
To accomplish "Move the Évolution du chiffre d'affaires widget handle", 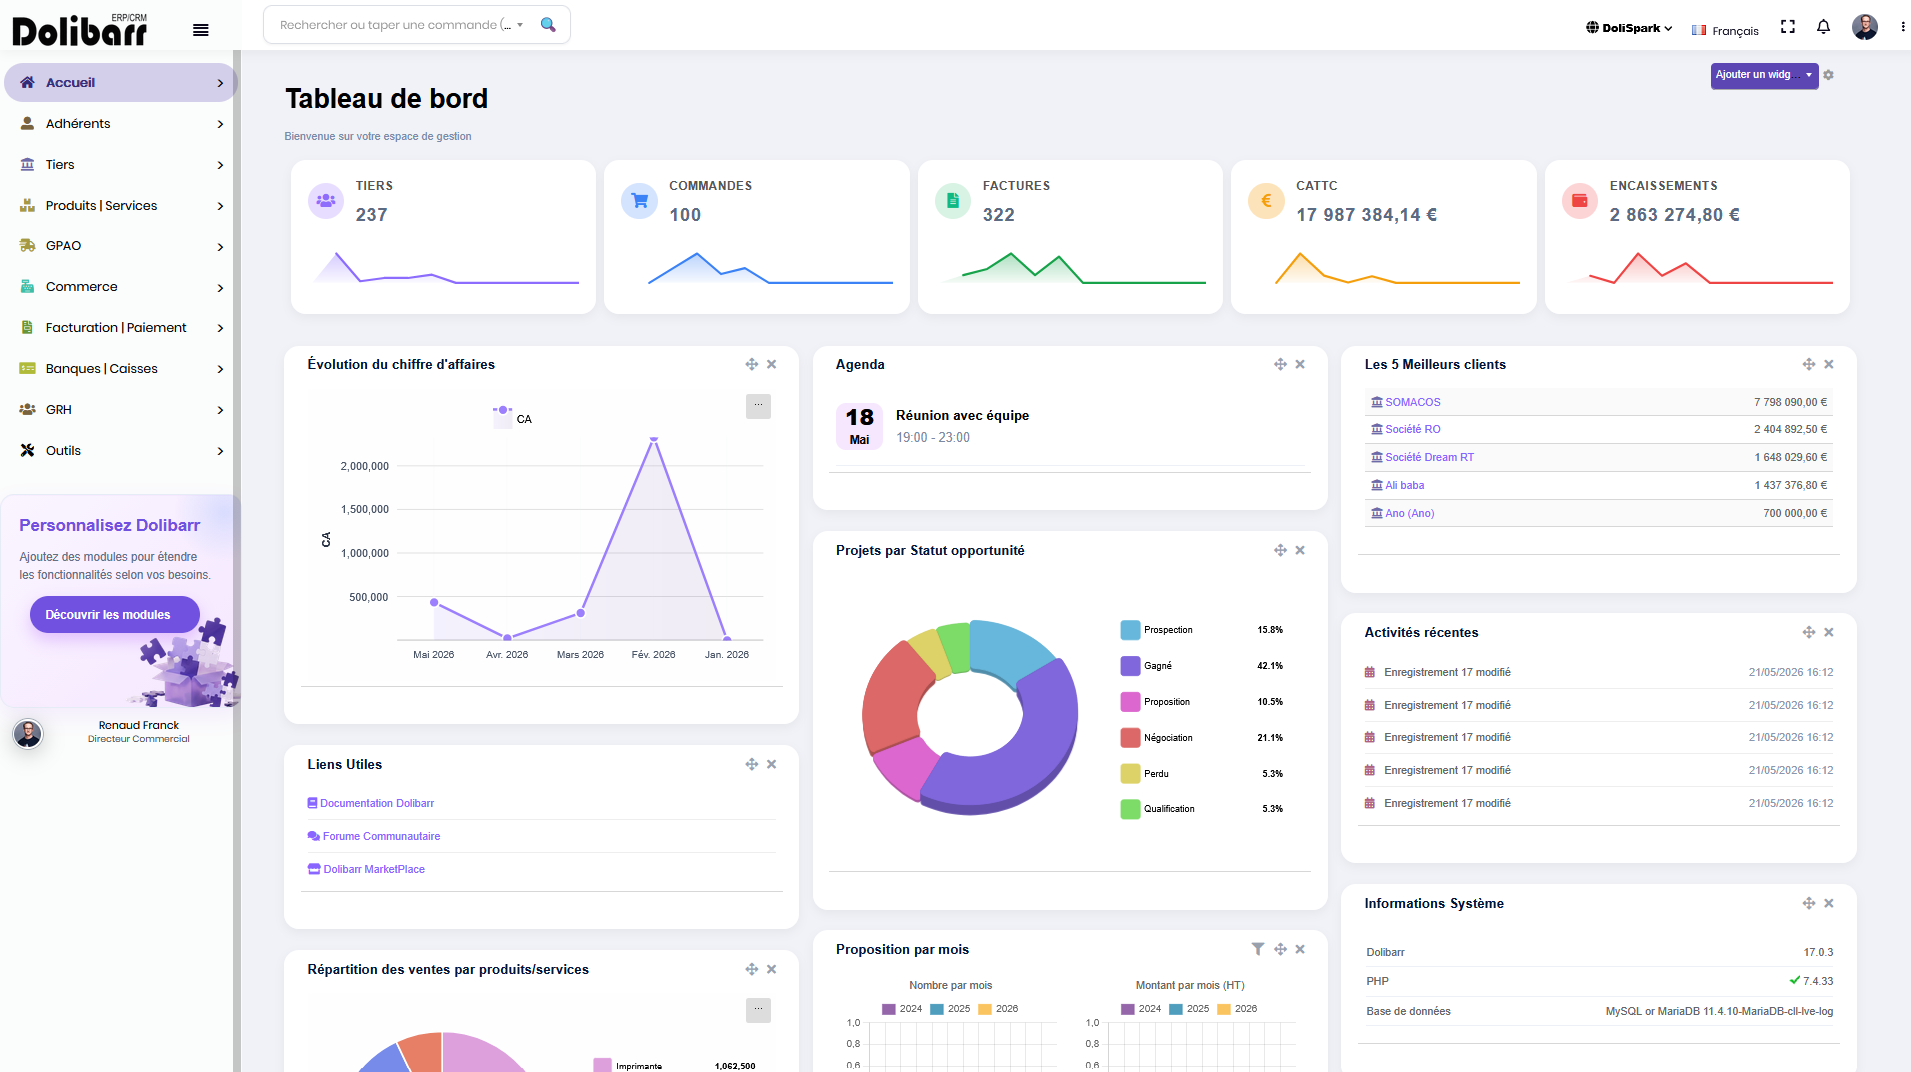I will (751, 364).
